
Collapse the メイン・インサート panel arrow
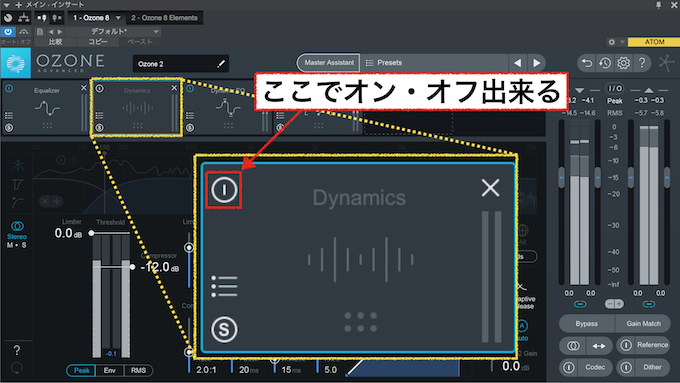coord(7,4)
